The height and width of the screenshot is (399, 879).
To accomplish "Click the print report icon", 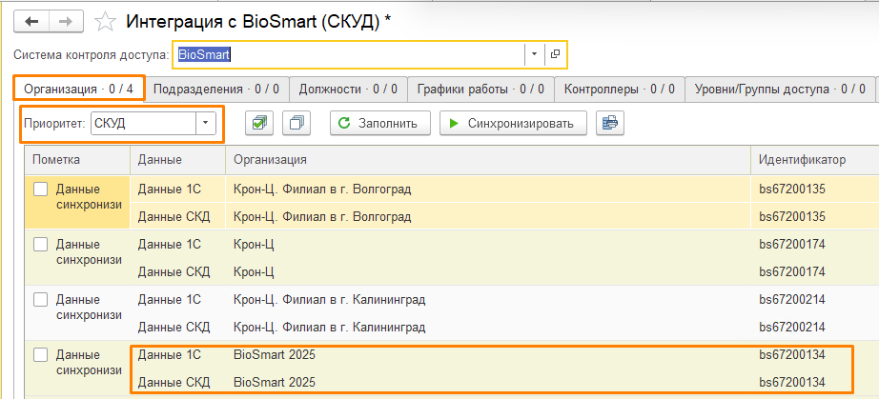I will point(610,123).
